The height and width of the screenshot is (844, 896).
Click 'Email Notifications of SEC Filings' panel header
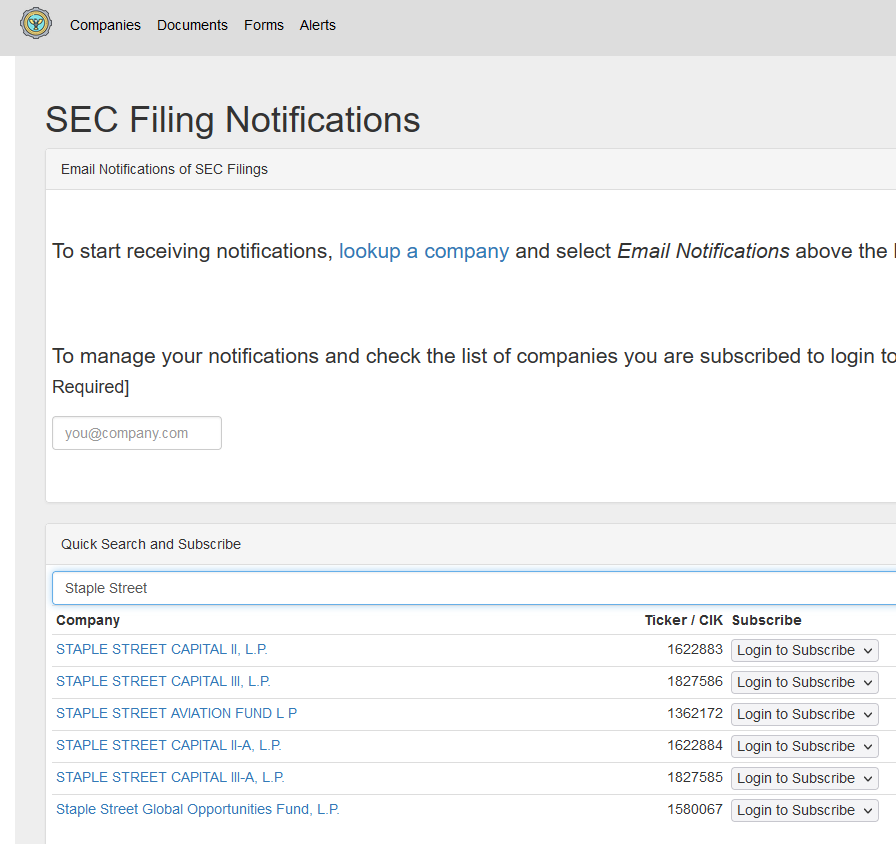164,169
